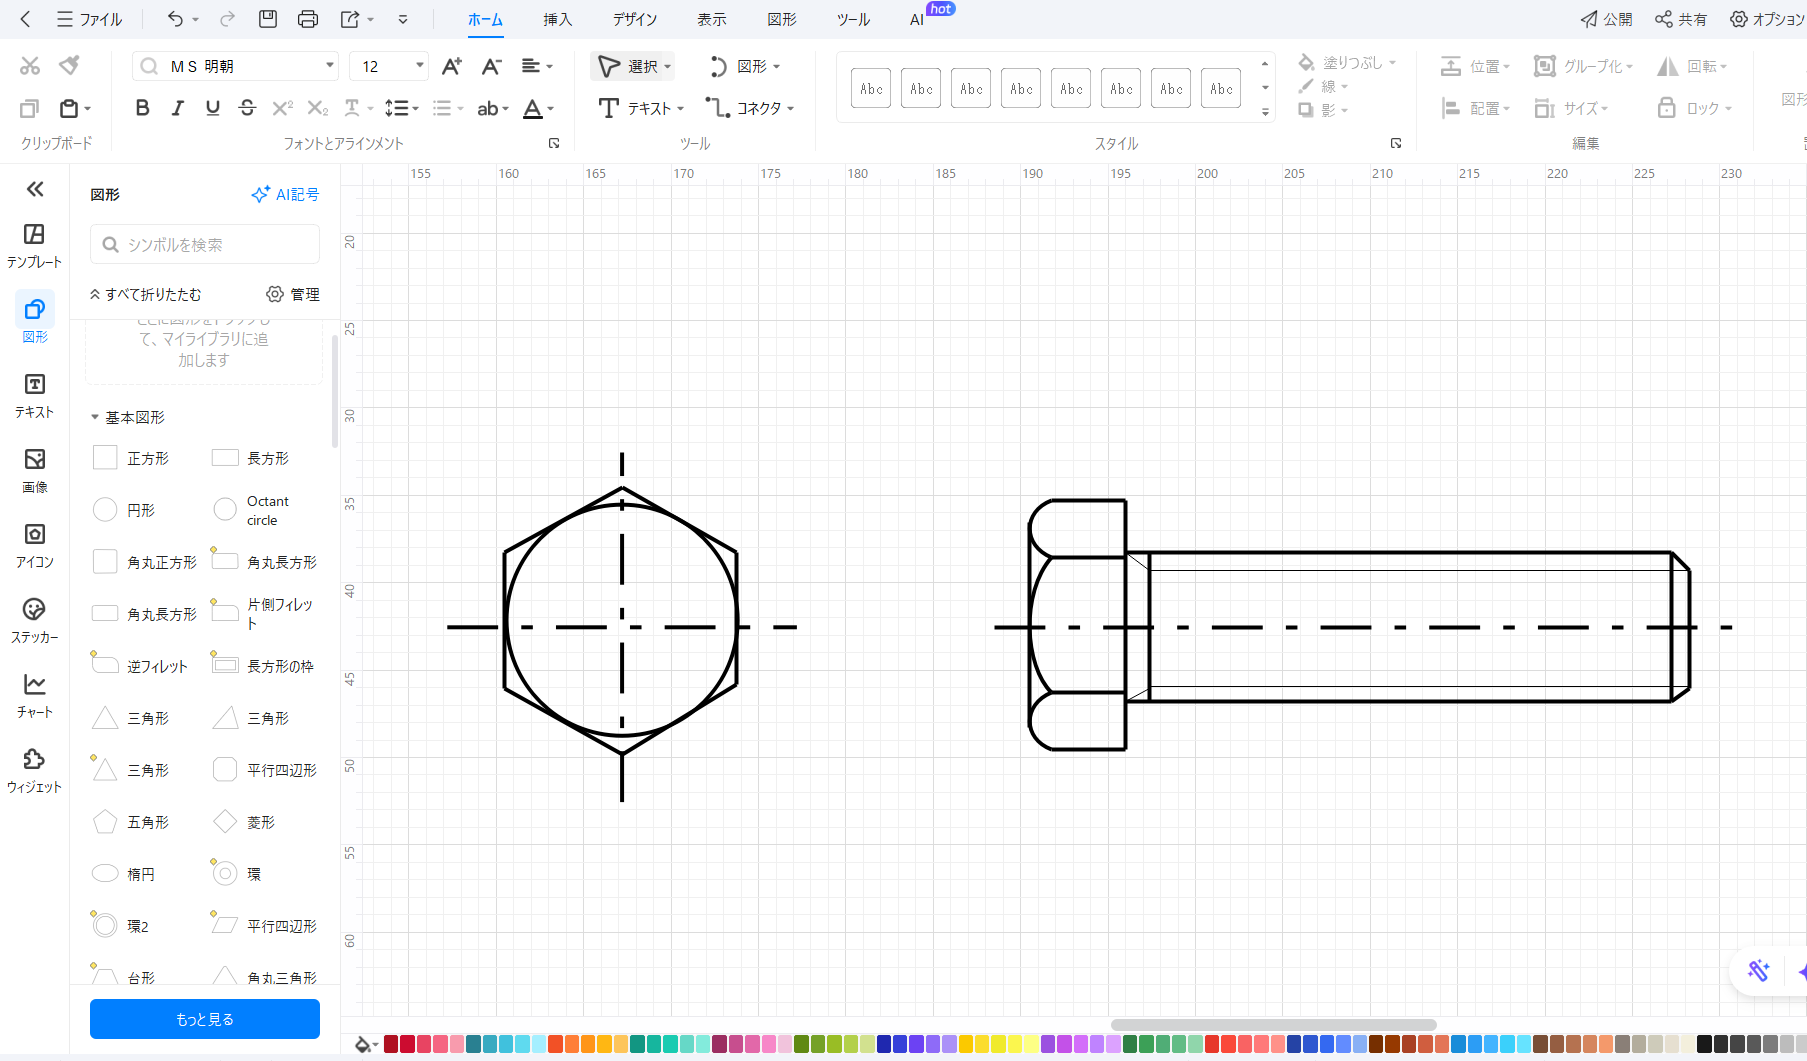The image size is (1807, 1061).
Task: Toggle Strikethrough formatting
Action: pyautogui.click(x=247, y=108)
